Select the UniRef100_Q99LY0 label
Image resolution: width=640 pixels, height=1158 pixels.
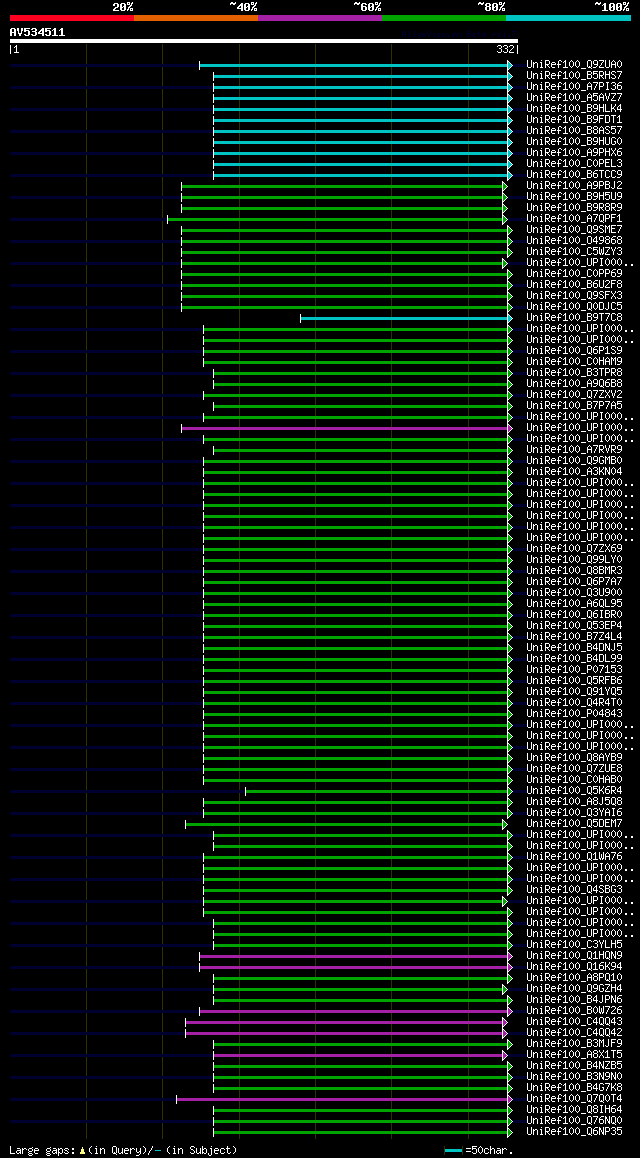574,561
